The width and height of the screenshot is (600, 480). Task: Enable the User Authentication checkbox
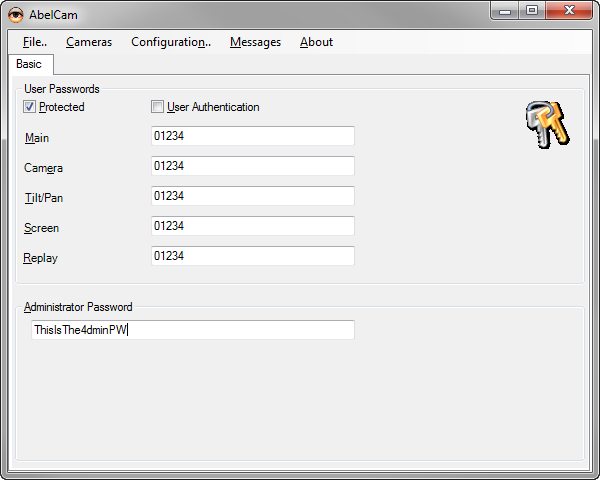[157, 107]
